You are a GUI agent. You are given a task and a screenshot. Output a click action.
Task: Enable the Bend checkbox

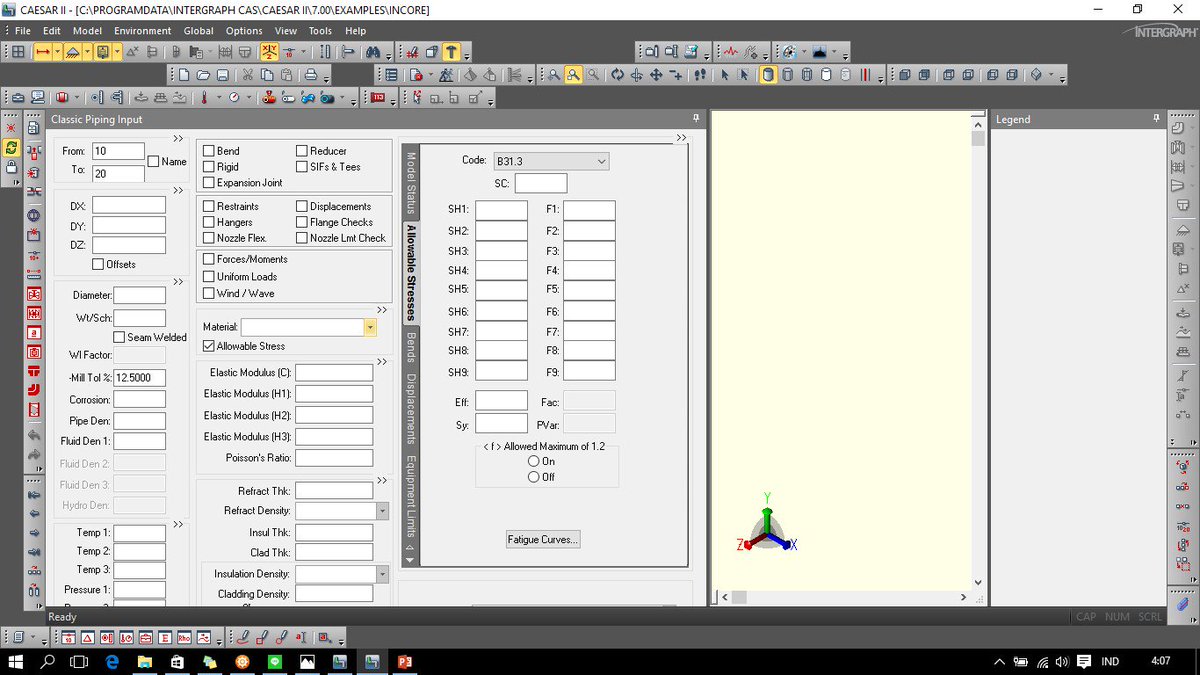point(208,151)
